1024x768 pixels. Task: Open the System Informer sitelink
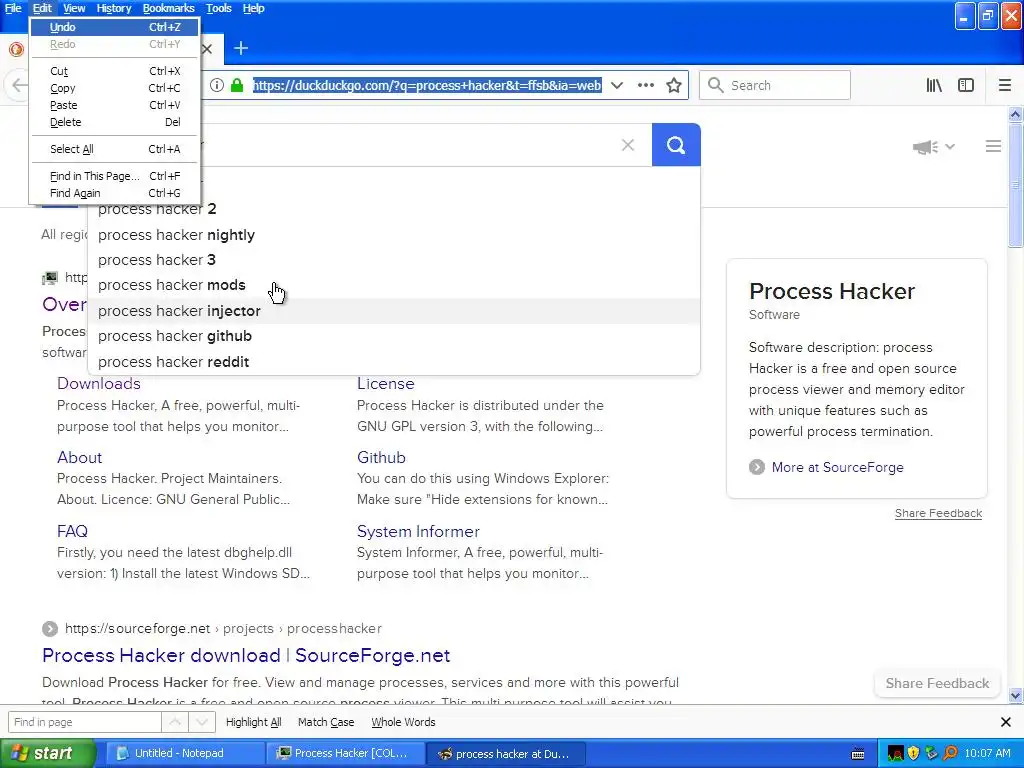pos(418,532)
